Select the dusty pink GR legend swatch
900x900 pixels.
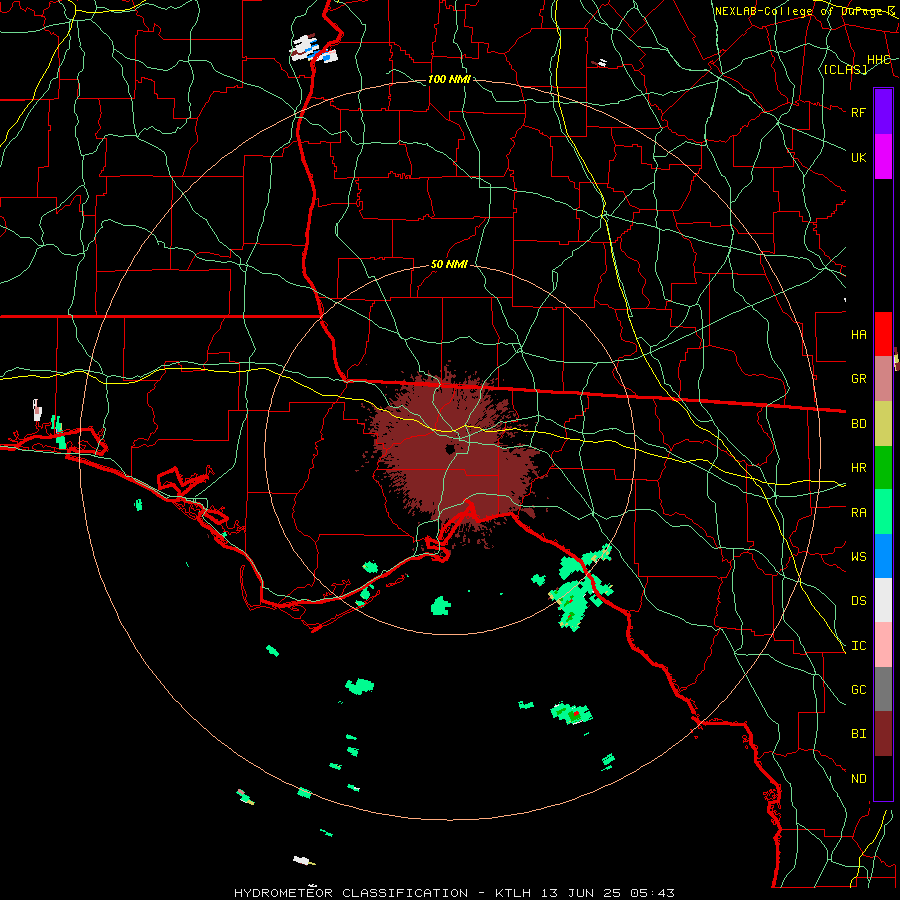(883, 379)
